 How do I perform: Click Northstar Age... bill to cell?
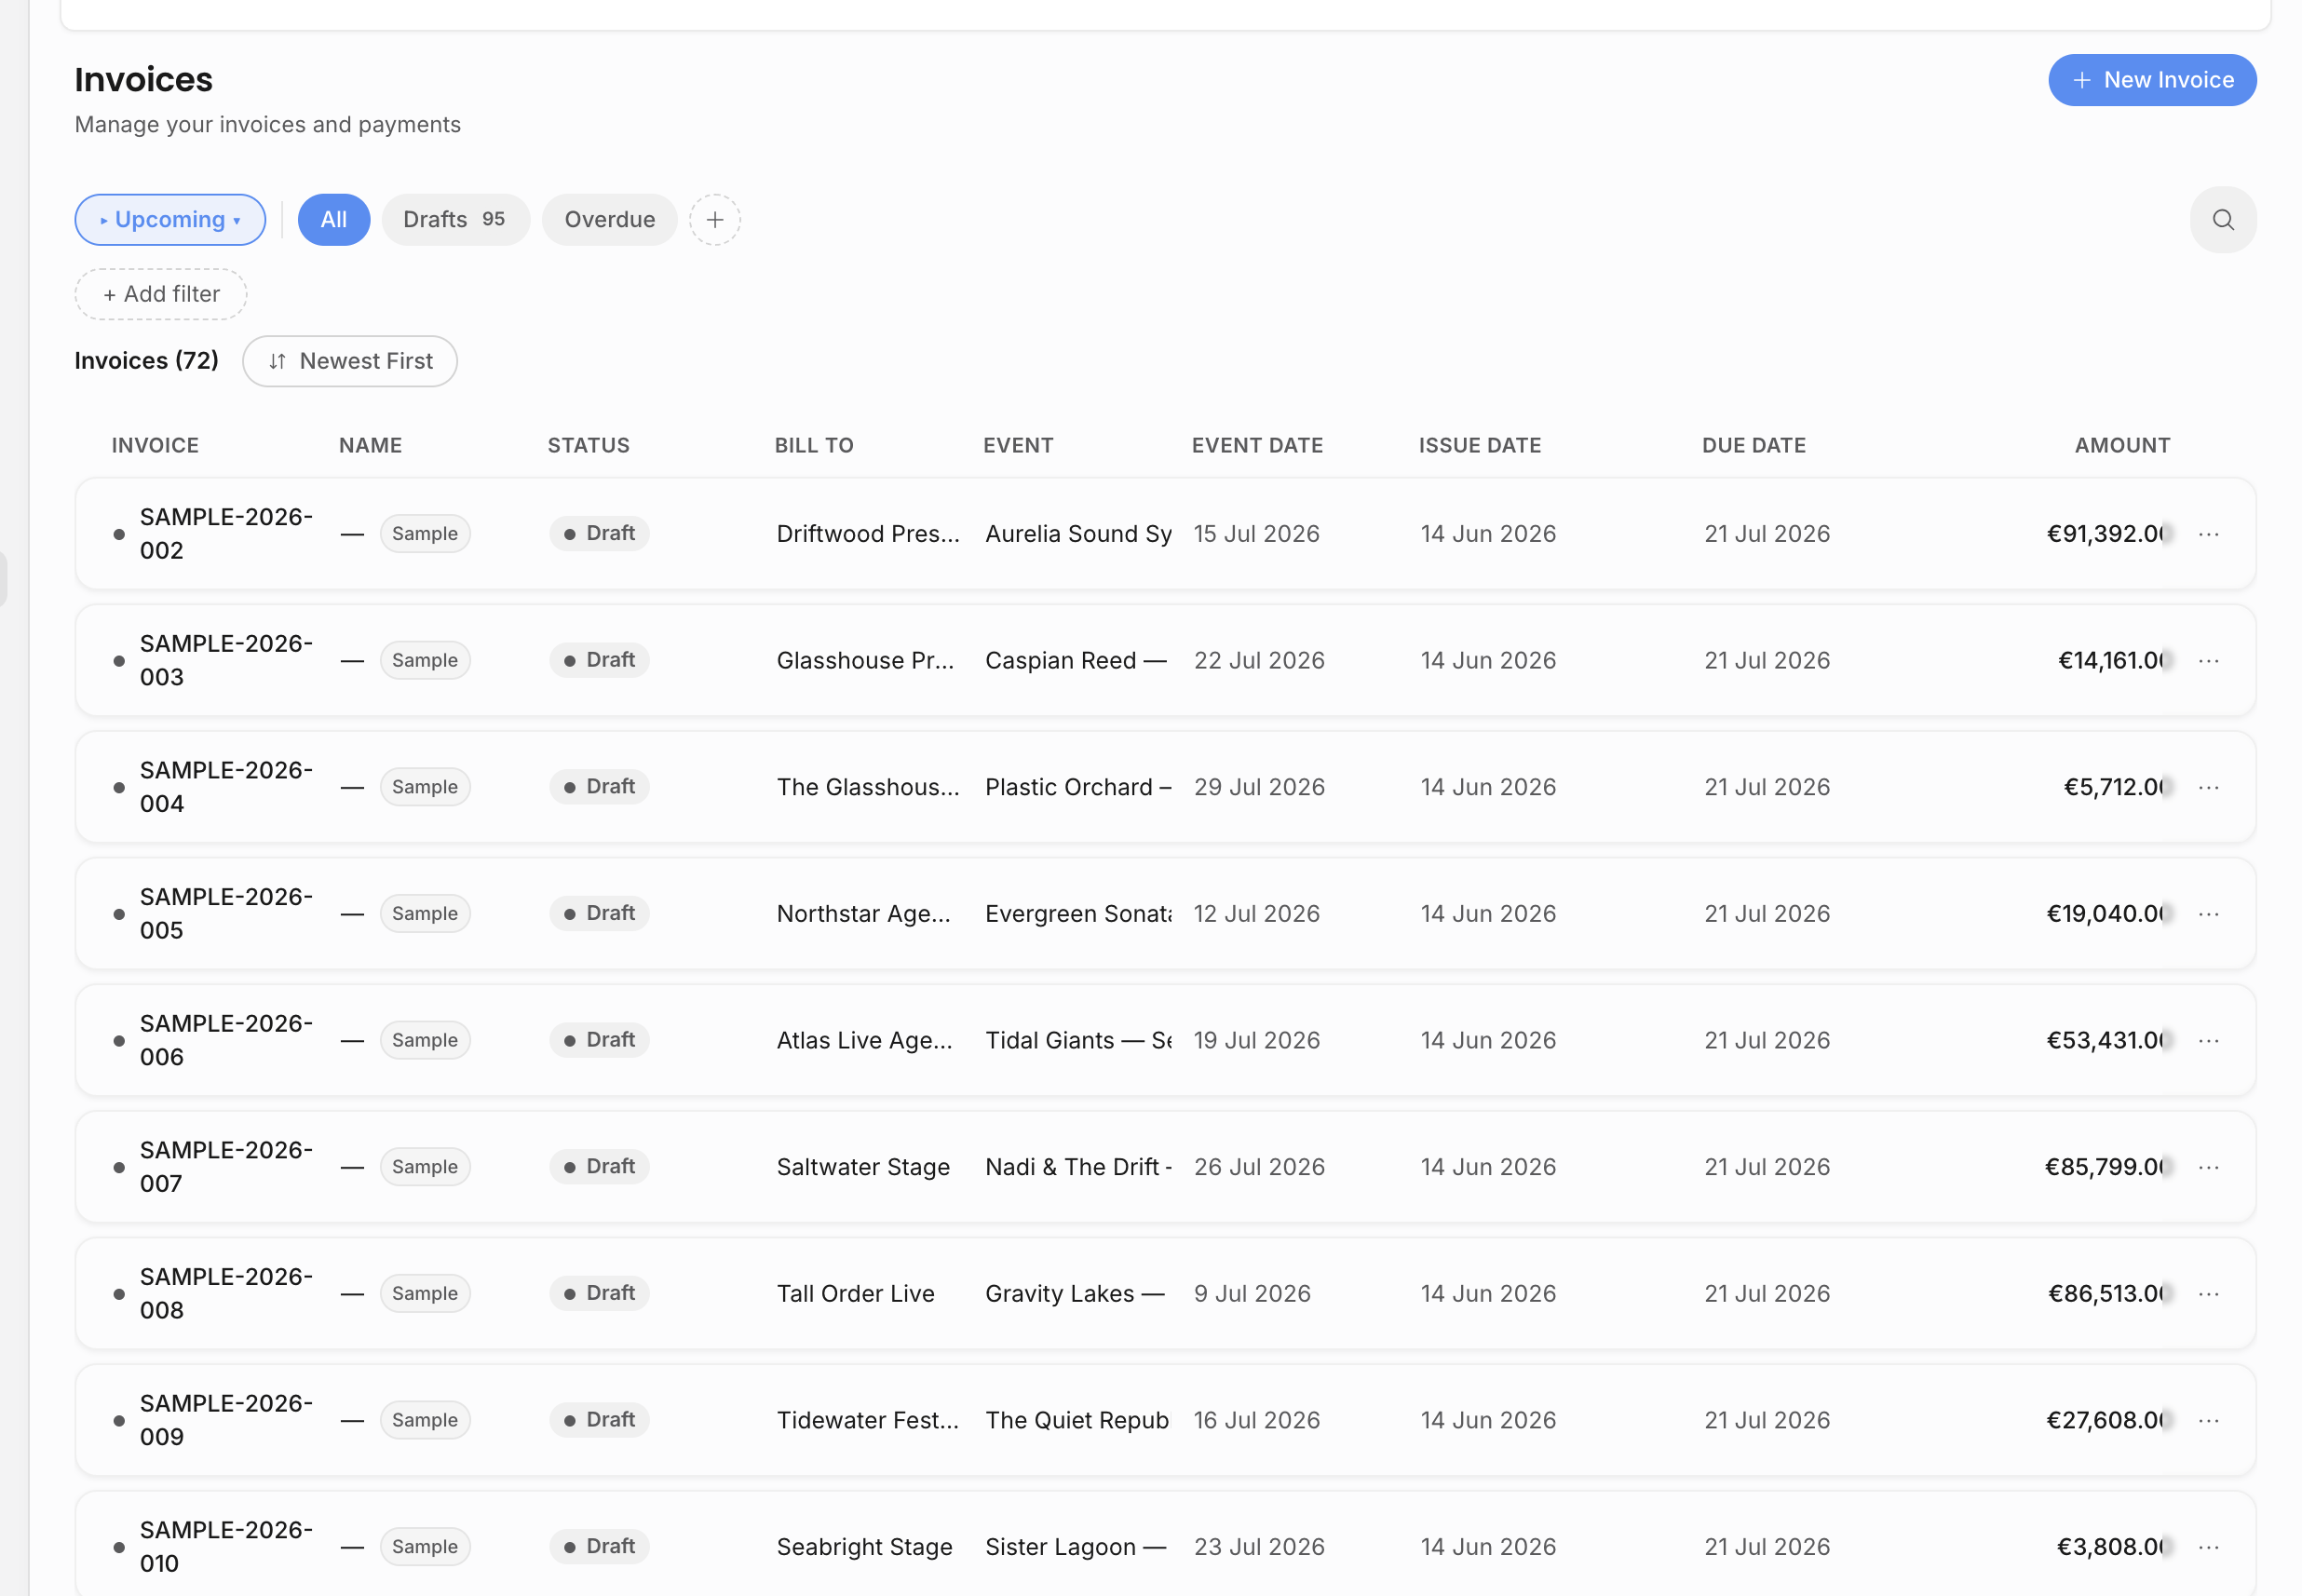[x=864, y=914]
